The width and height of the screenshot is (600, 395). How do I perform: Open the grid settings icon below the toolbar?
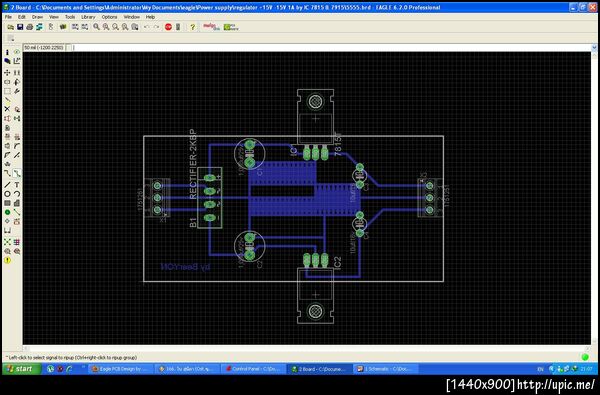coord(10,38)
